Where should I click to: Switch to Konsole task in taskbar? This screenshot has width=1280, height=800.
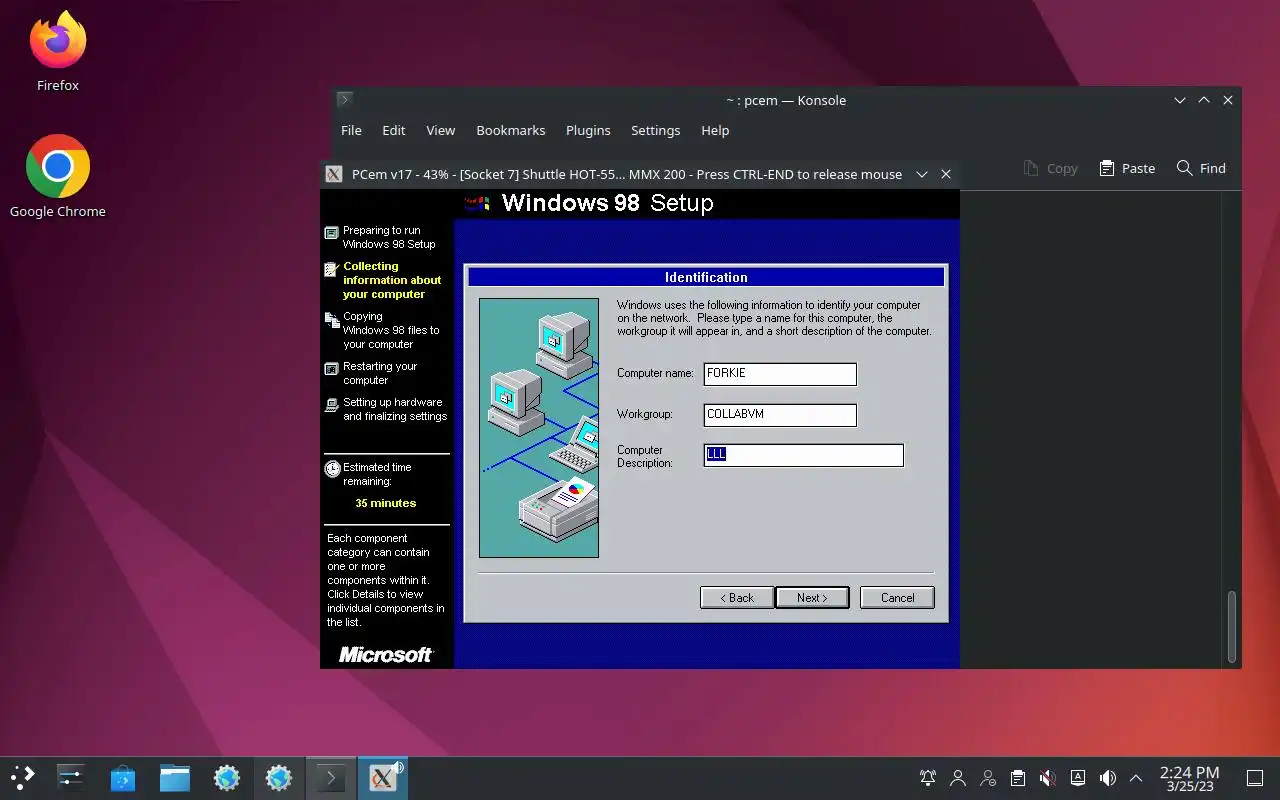point(331,777)
